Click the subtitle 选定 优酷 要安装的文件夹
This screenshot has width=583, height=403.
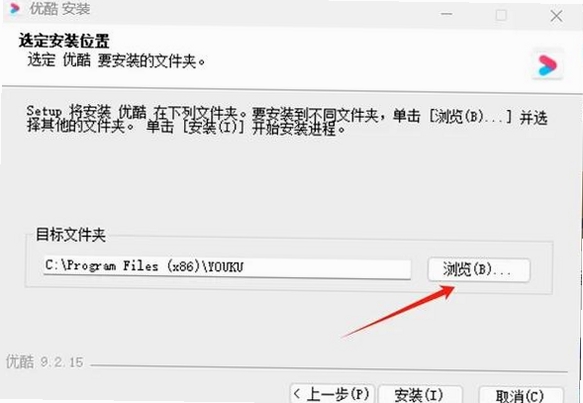pyautogui.click(x=116, y=61)
